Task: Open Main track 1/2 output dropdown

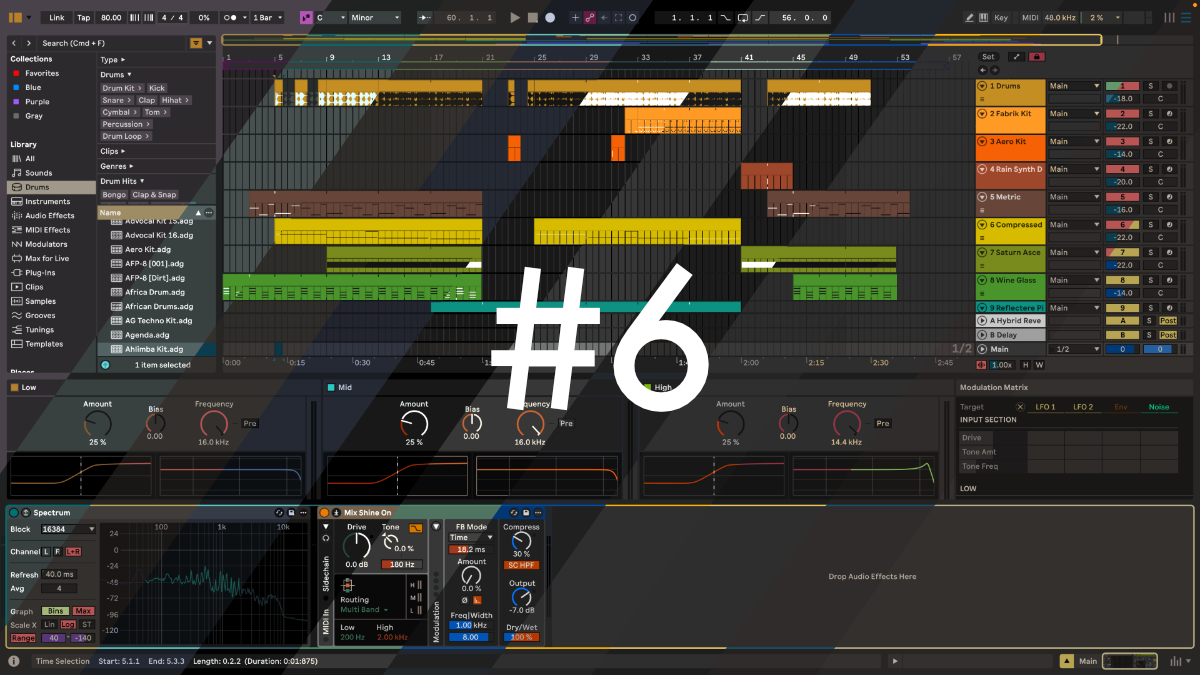Action: click(1074, 349)
